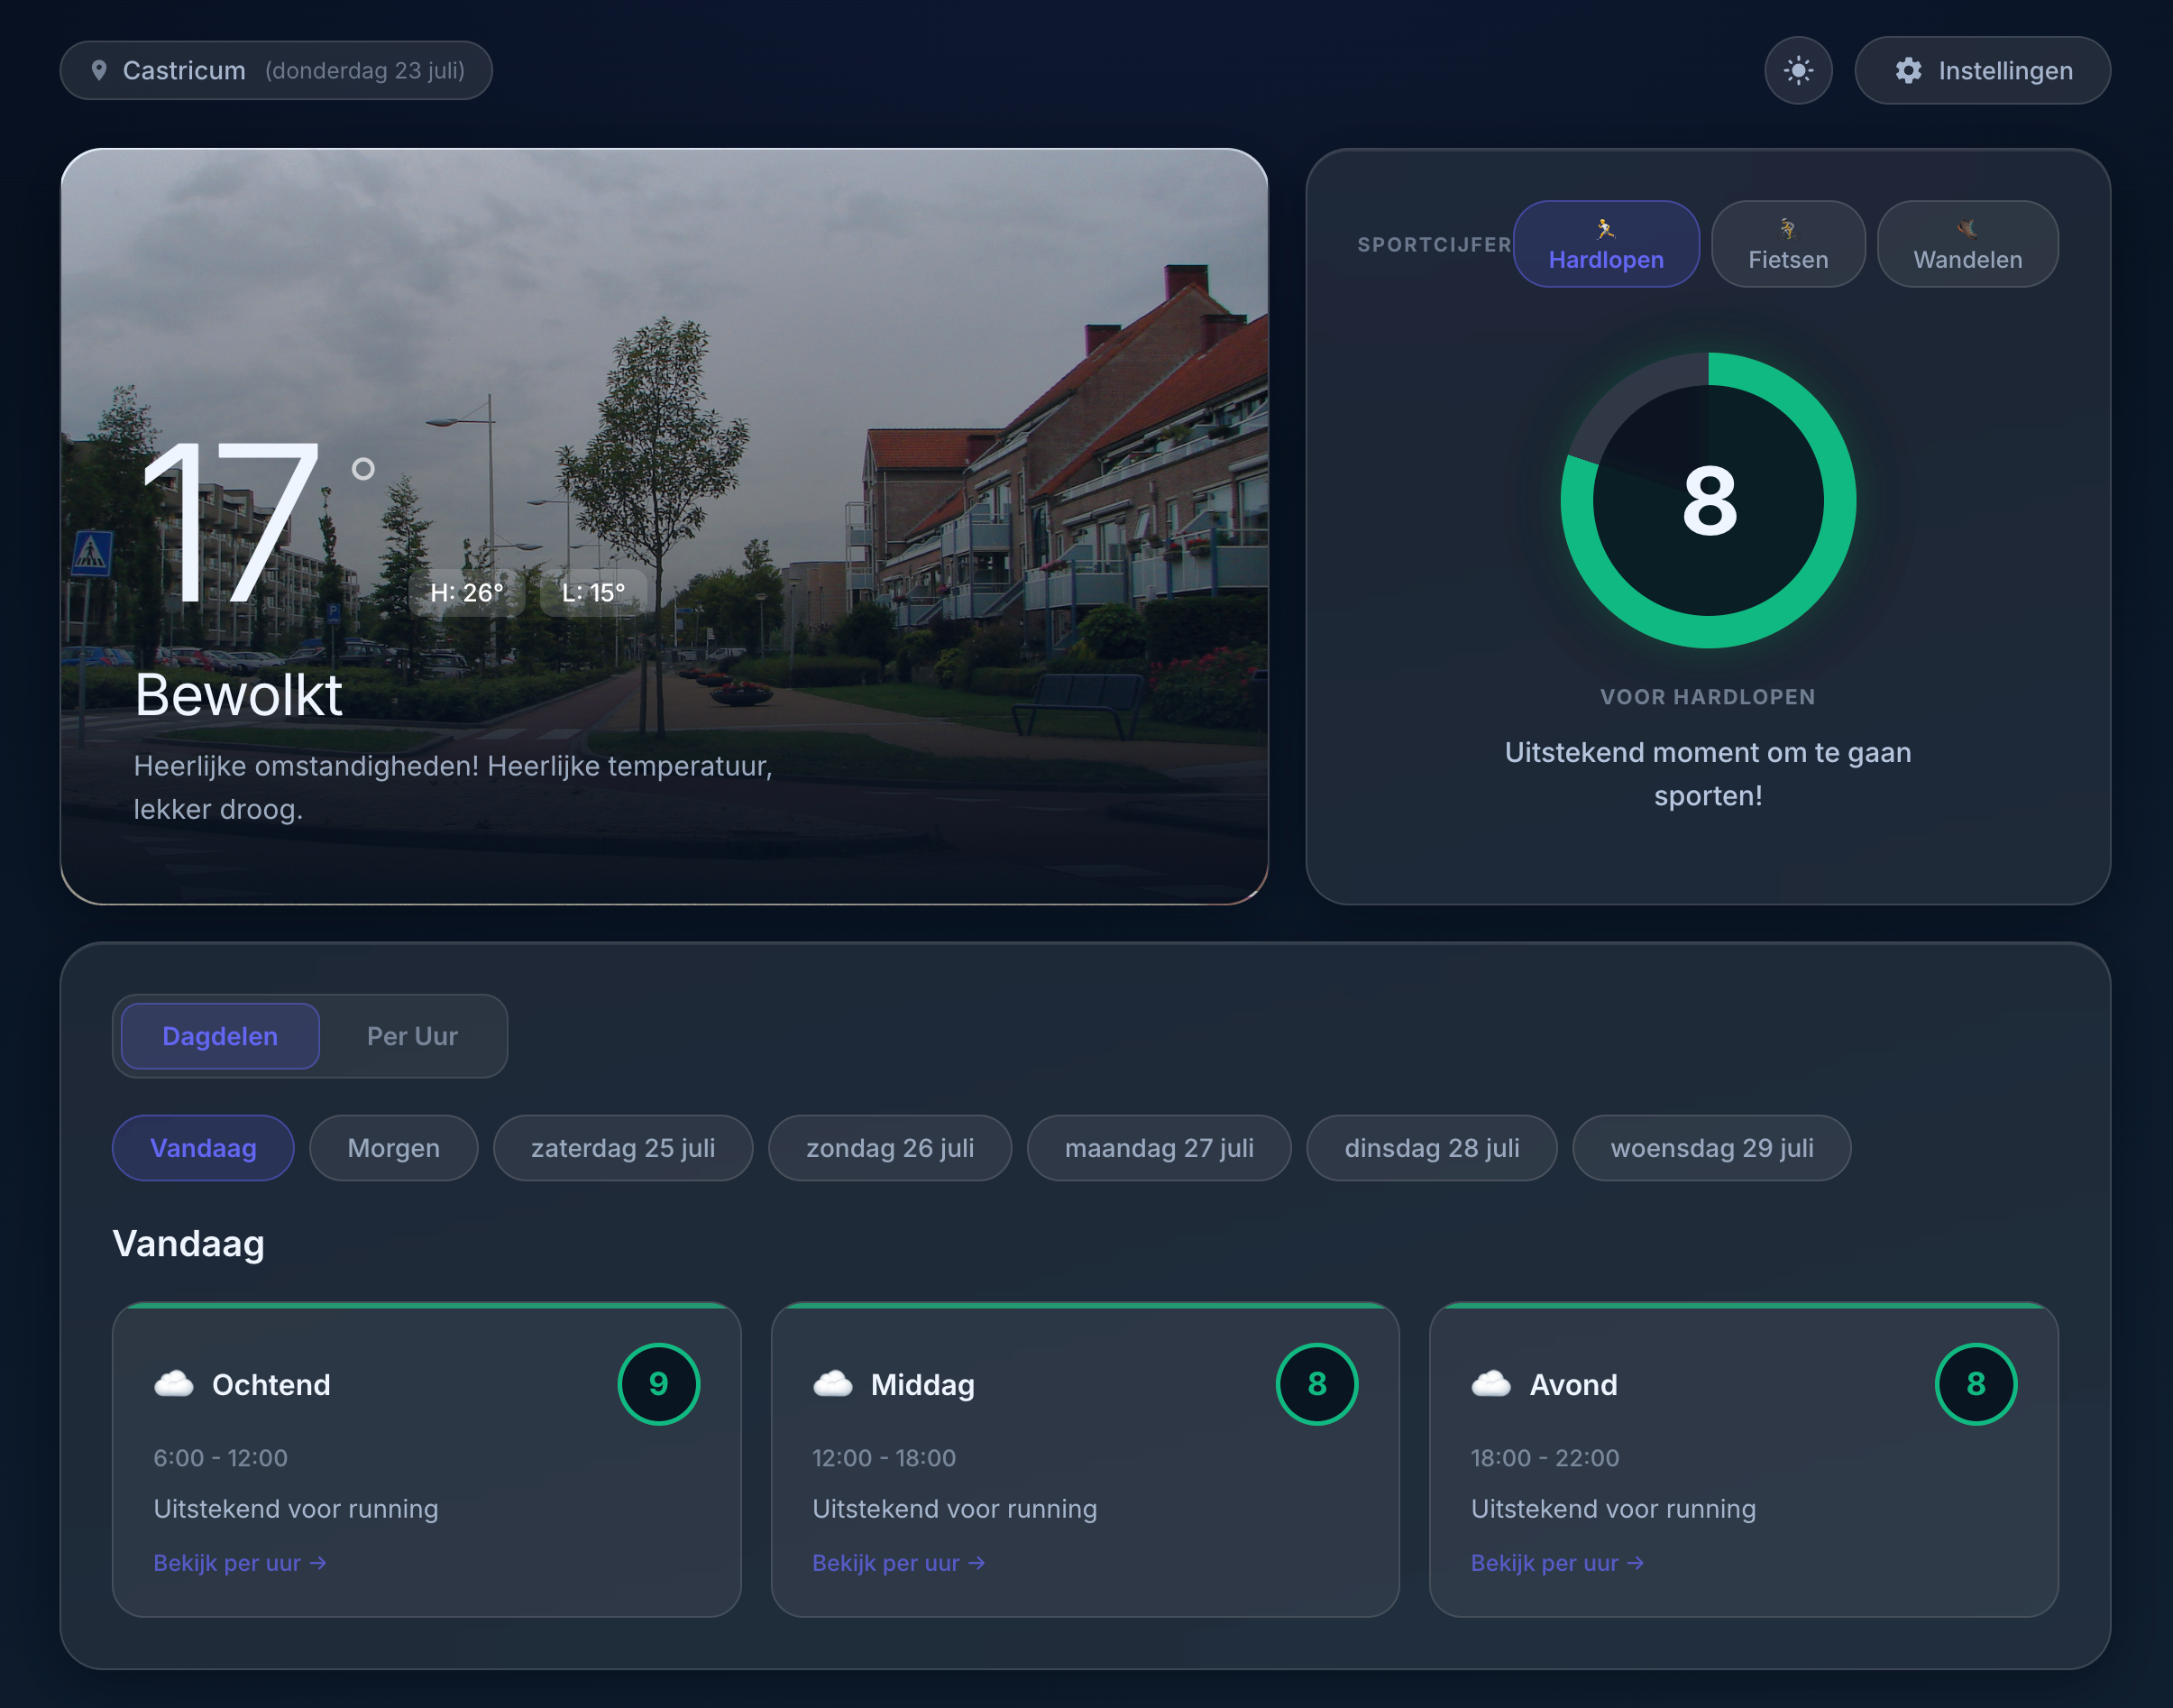
Task: Click the sport score ring showing 8
Action: coord(1708,500)
